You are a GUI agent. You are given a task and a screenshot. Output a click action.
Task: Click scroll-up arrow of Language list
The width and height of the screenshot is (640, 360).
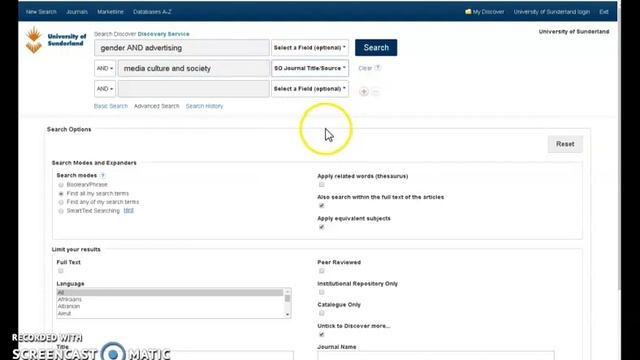point(287,291)
